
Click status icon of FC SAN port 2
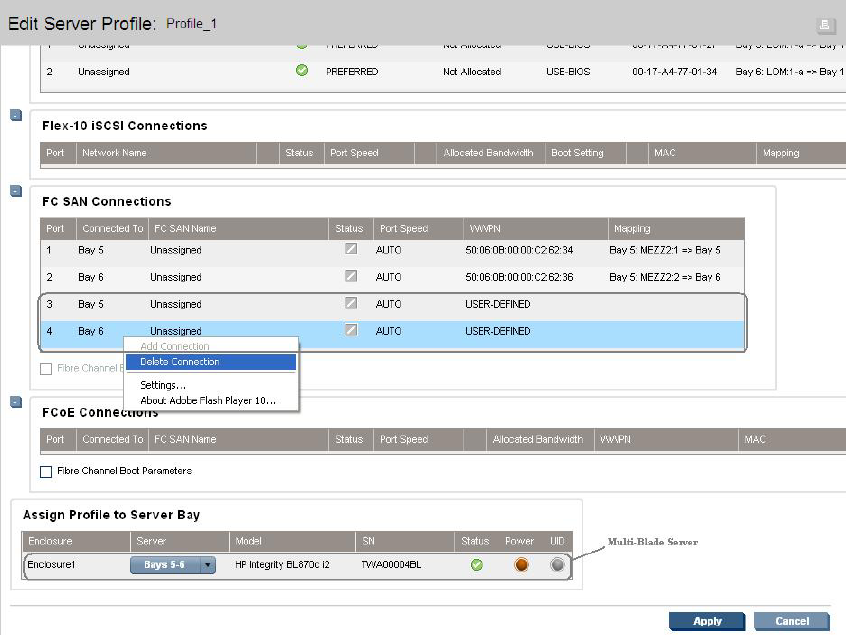pyautogui.click(x=351, y=277)
